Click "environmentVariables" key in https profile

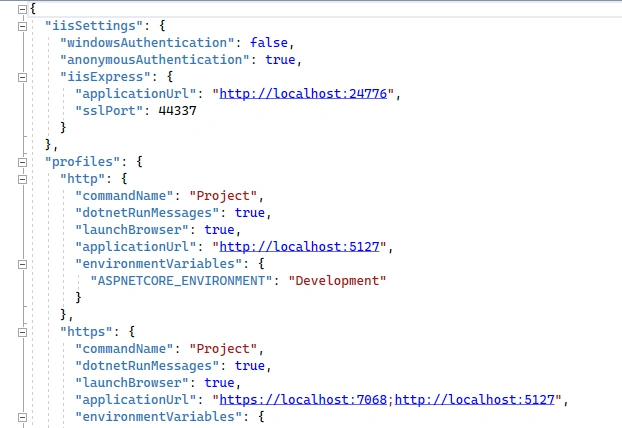pos(159,417)
